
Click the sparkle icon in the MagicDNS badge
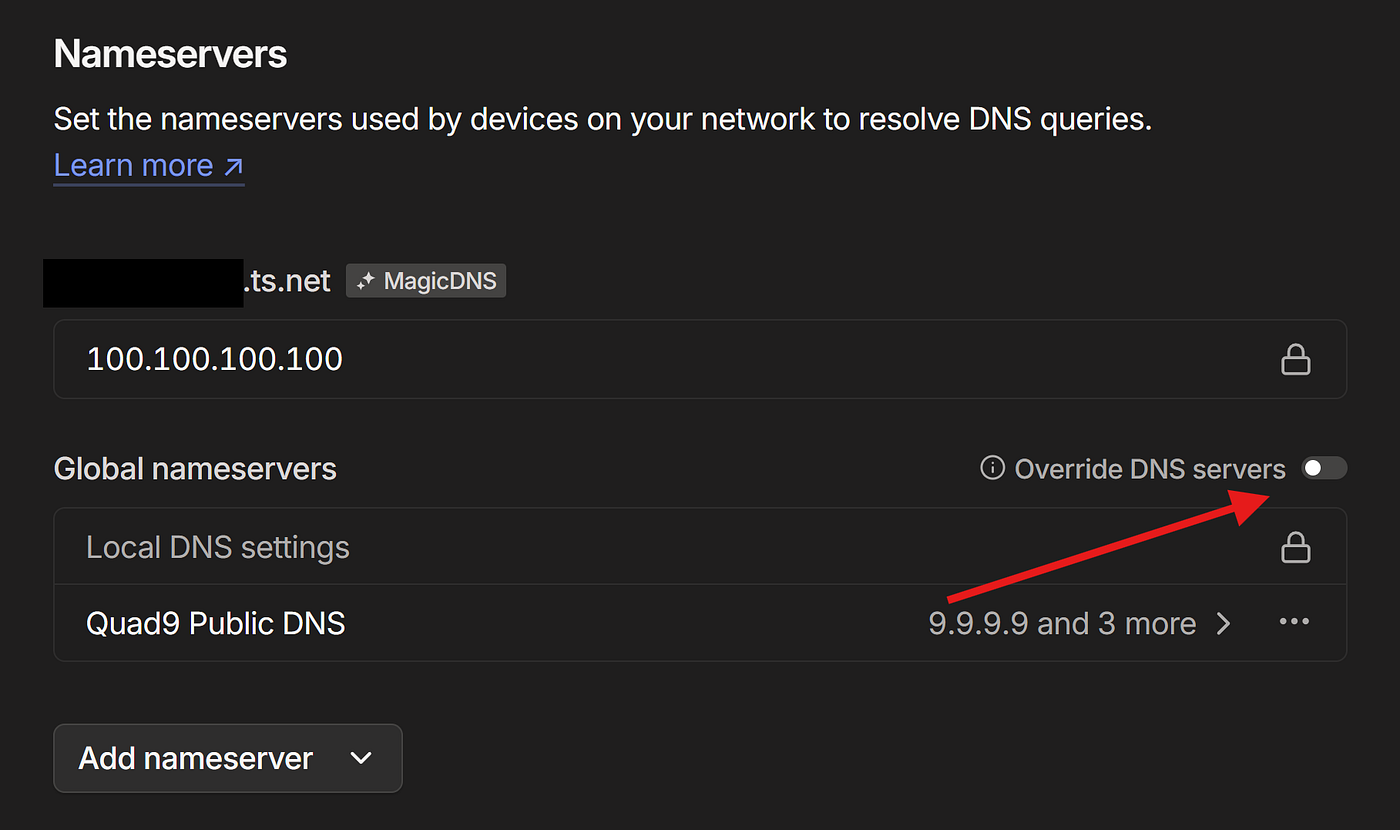coord(365,282)
